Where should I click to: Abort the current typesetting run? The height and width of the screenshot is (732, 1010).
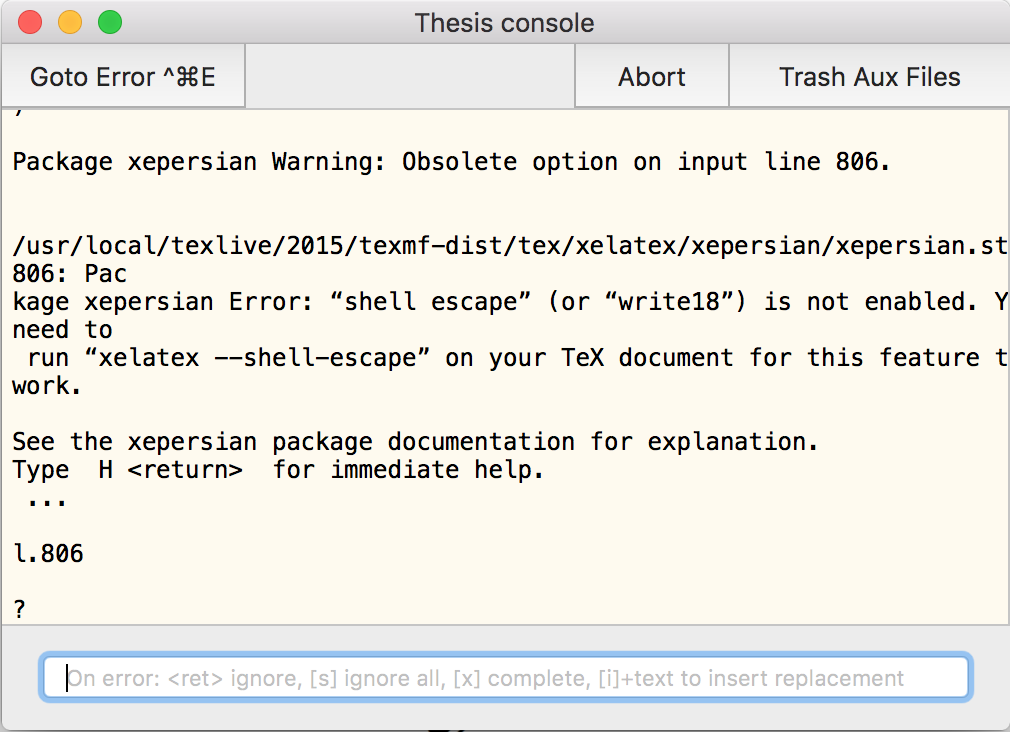652,77
